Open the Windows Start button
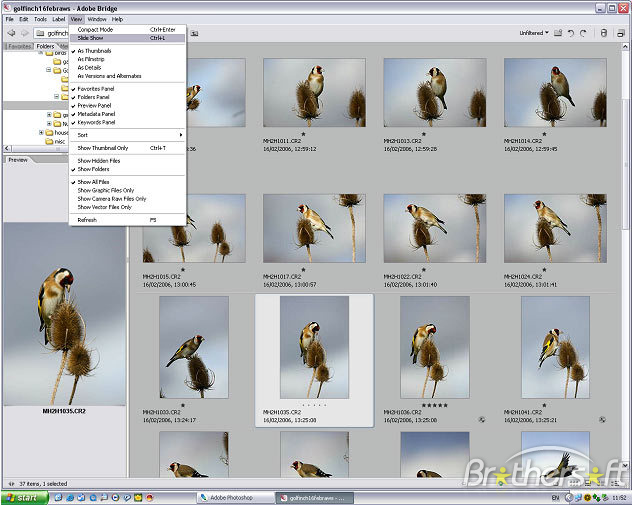This screenshot has height=505, width=632. click(24, 498)
